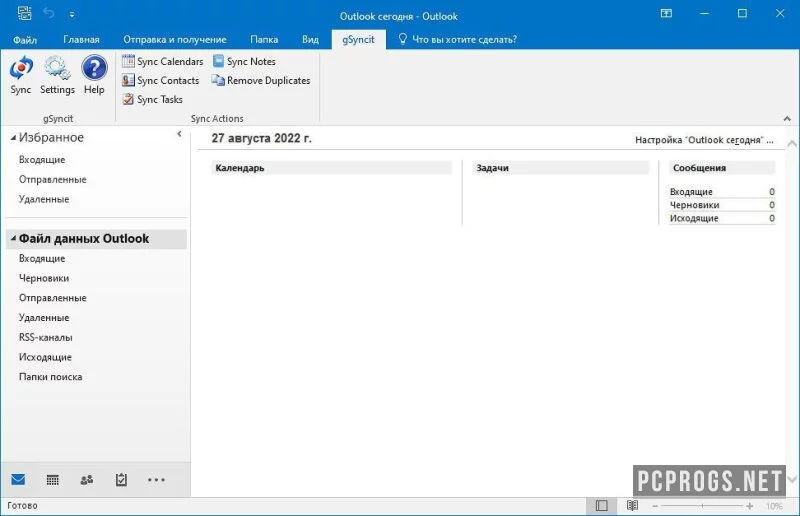Start Sync Calendars action
Screen dimensions: 800x516
[x=163, y=61]
